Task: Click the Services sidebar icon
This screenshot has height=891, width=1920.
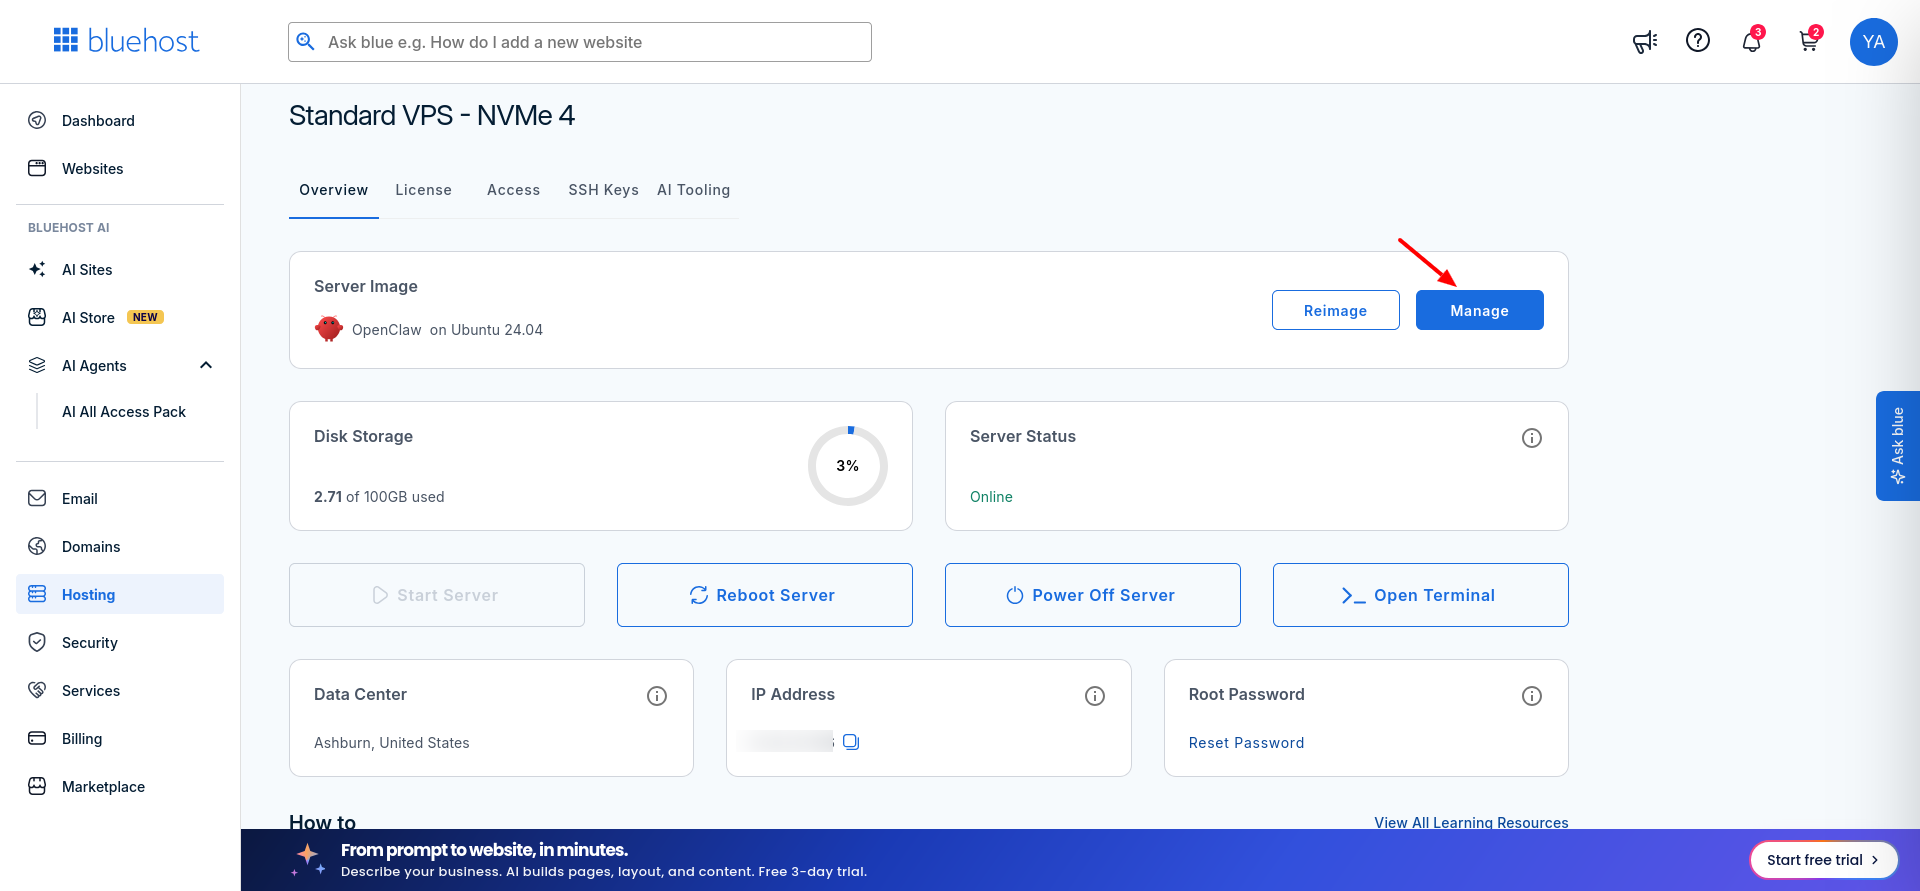Action: coord(37,690)
